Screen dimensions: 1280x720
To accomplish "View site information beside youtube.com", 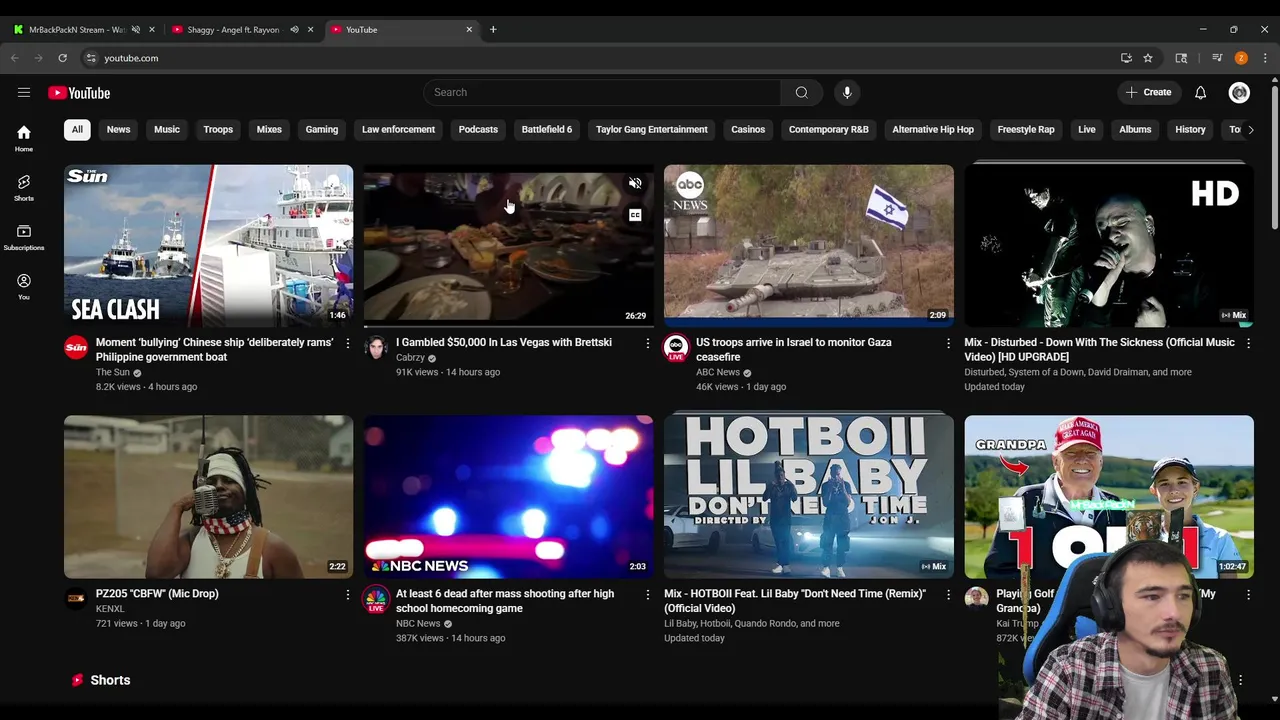I will pyautogui.click(x=91, y=58).
